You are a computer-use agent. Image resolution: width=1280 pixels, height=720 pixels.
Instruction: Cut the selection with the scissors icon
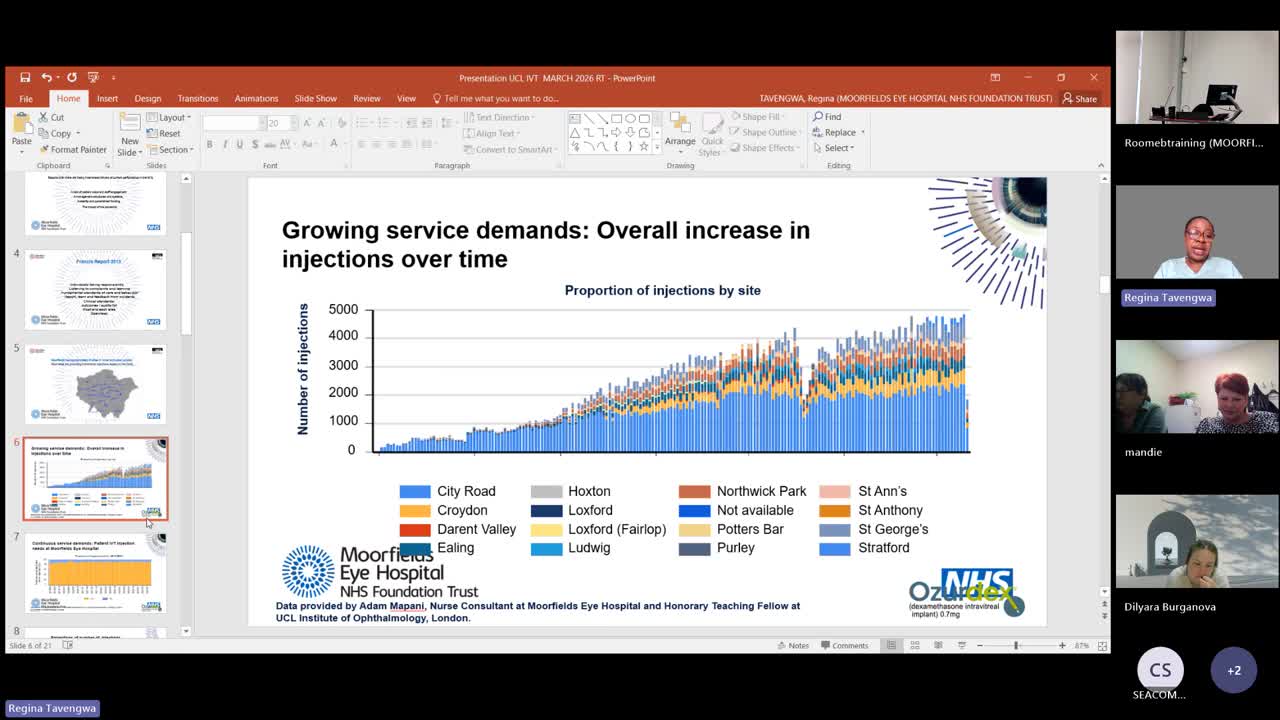(x=51, y=117)
